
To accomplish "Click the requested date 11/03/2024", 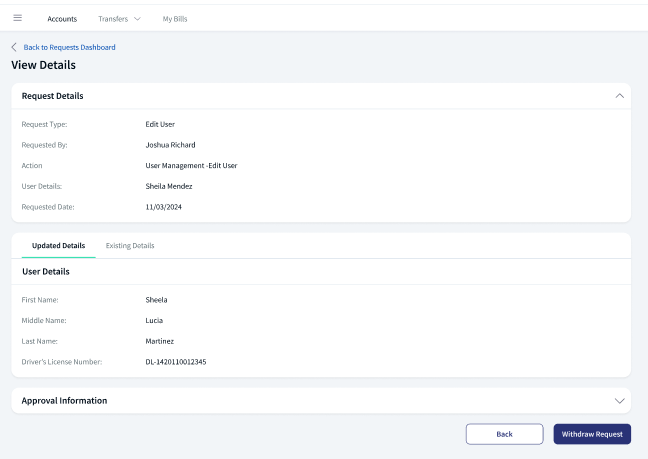I will click(163, 207).
